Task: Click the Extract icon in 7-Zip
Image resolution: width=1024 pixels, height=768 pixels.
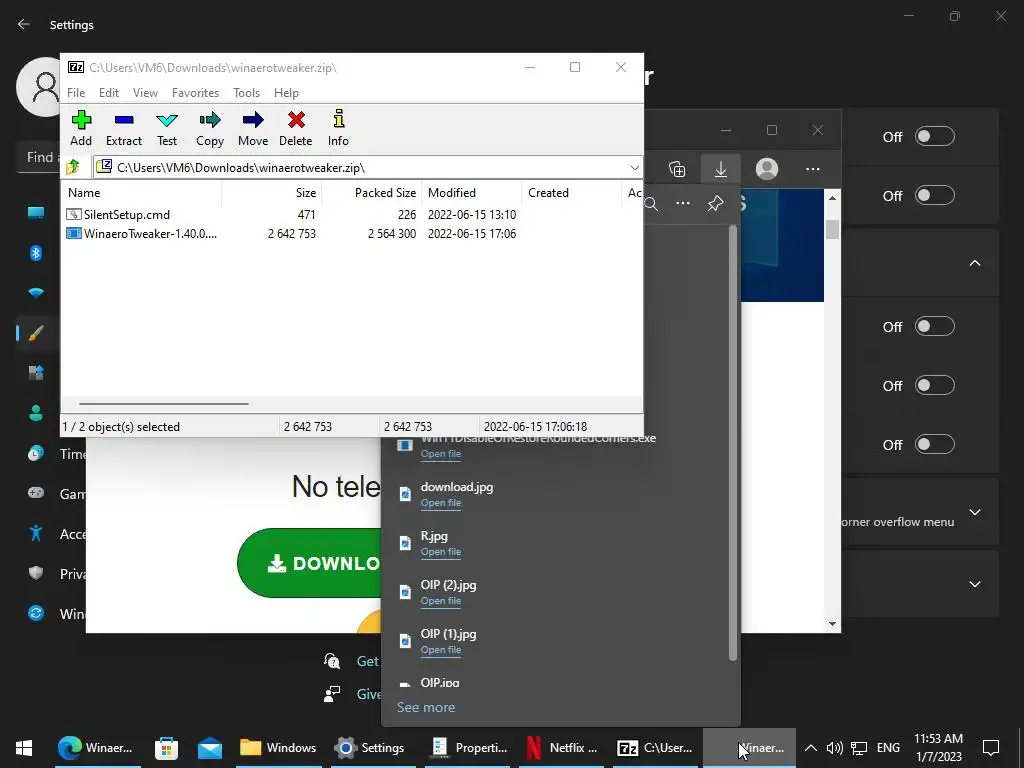Action: pos(123,129)
